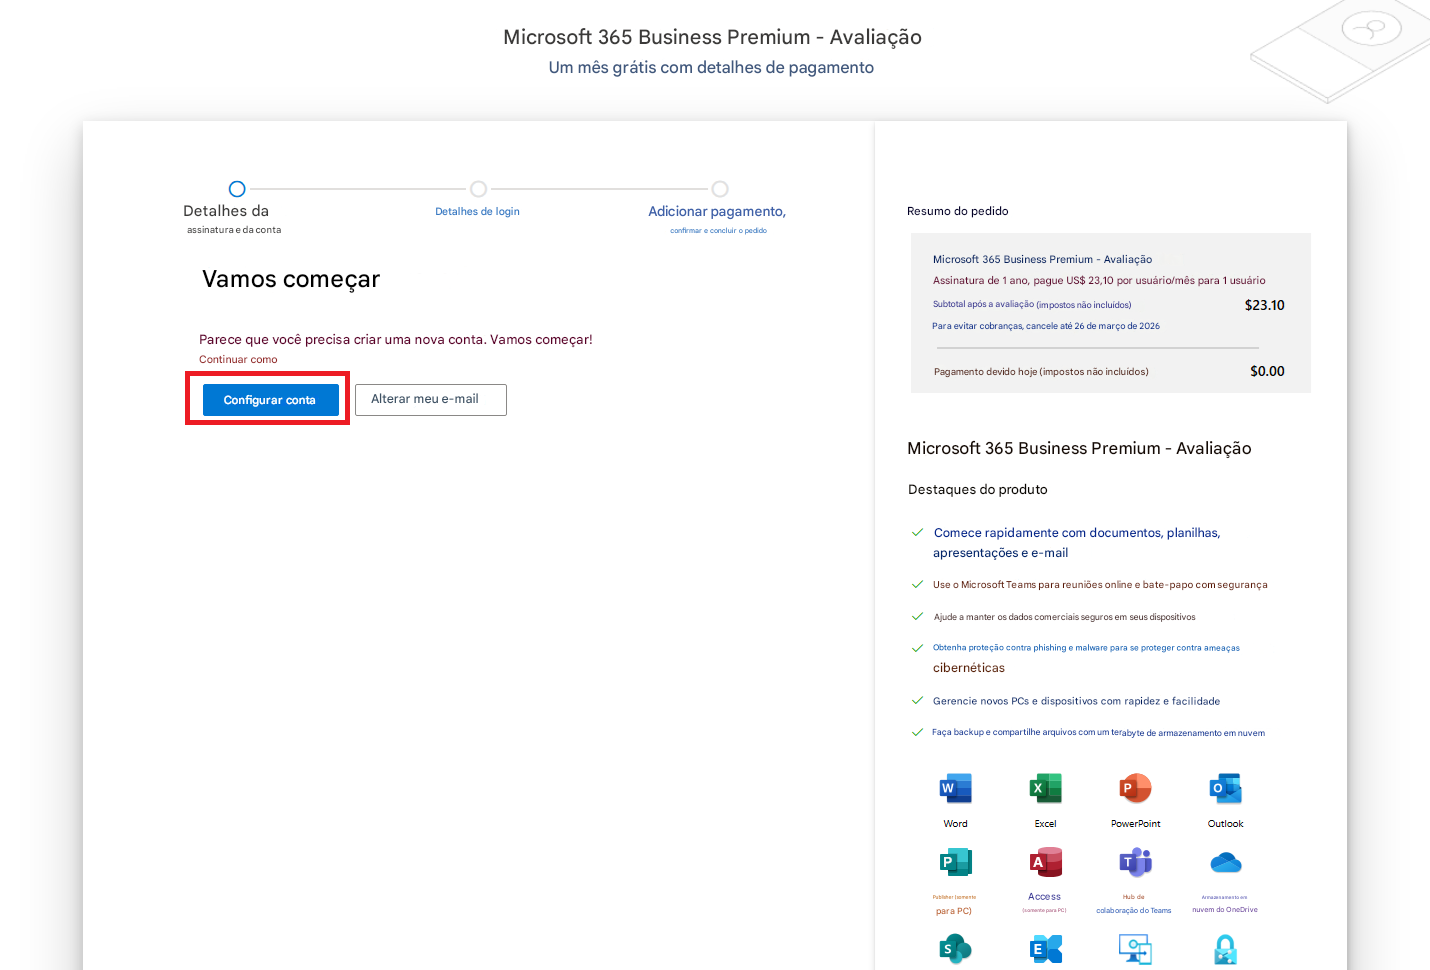Click Comece rapidamente com documentos highlight
Image resolution: width=1430 pixels, height=970 pixels.
[1077, 543]
